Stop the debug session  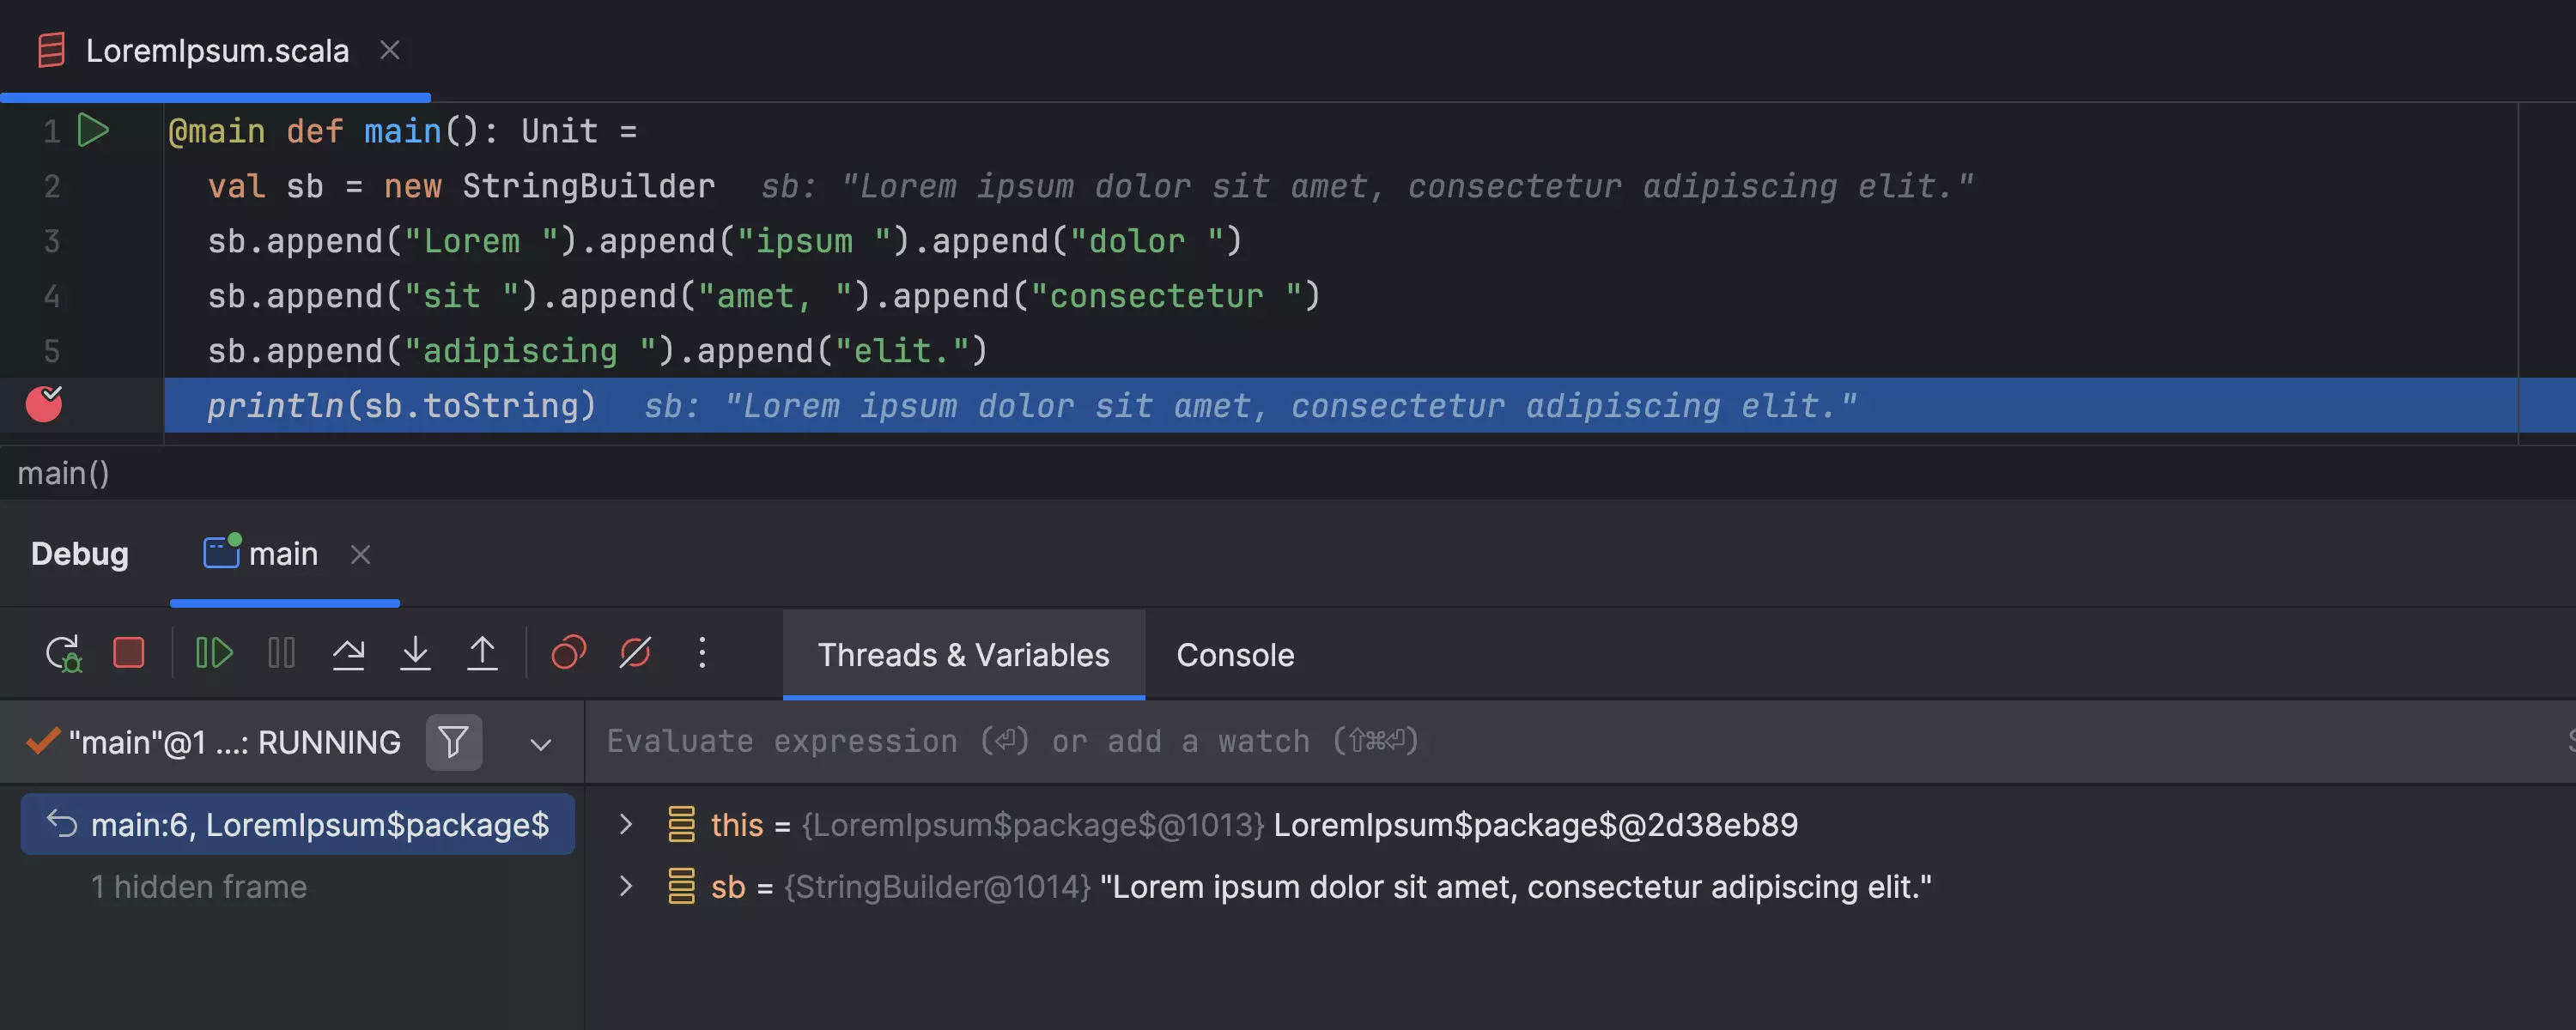point(129,653)
